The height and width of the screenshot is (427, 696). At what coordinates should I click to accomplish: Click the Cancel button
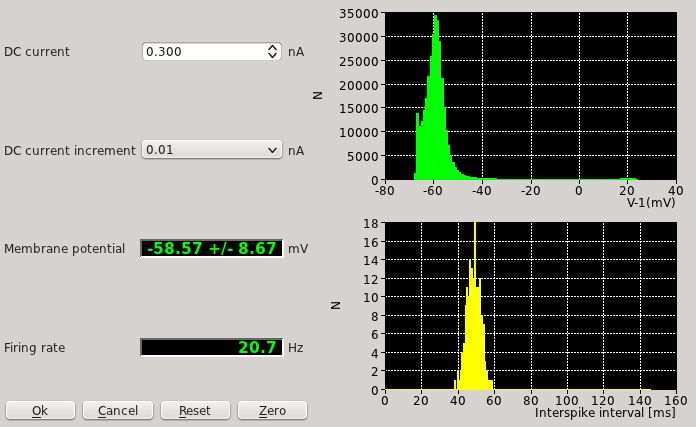pyautogui.click(x=118, y=411)
